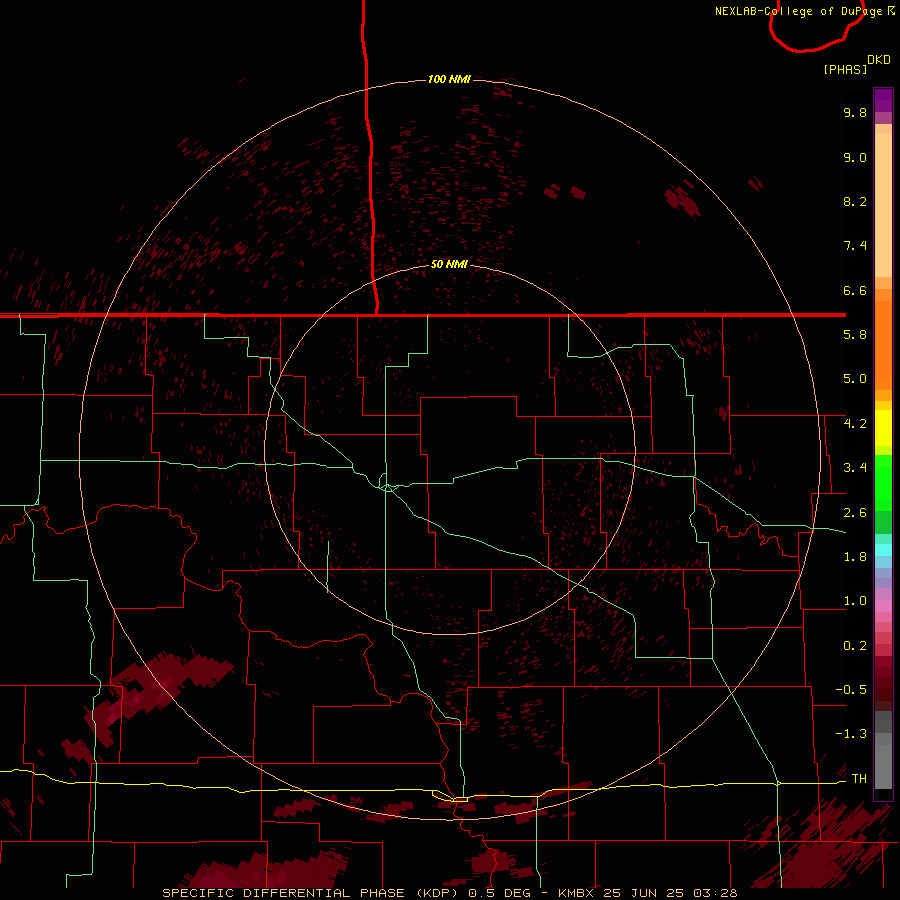Click the -0.5 scale value

point(851,690)
